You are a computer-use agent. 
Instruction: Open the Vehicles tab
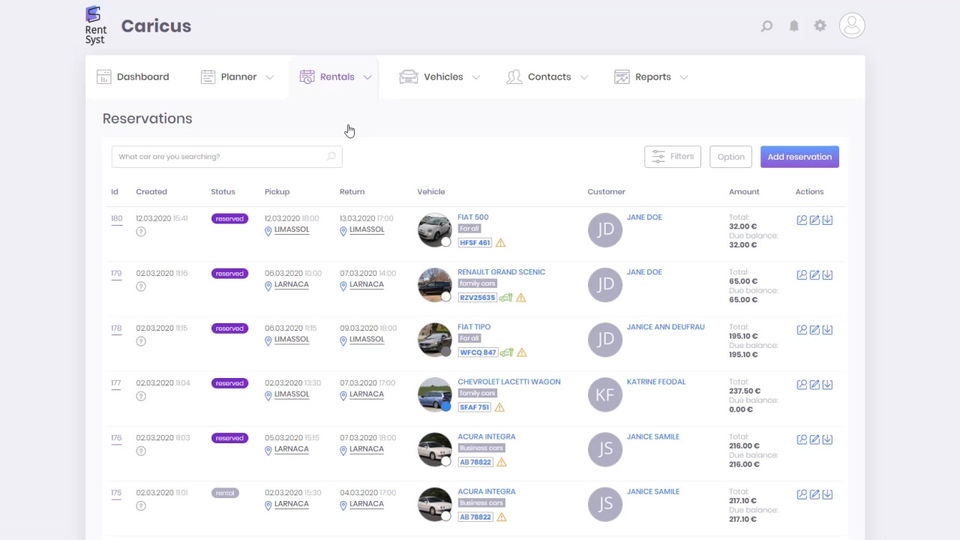(440, 77)
